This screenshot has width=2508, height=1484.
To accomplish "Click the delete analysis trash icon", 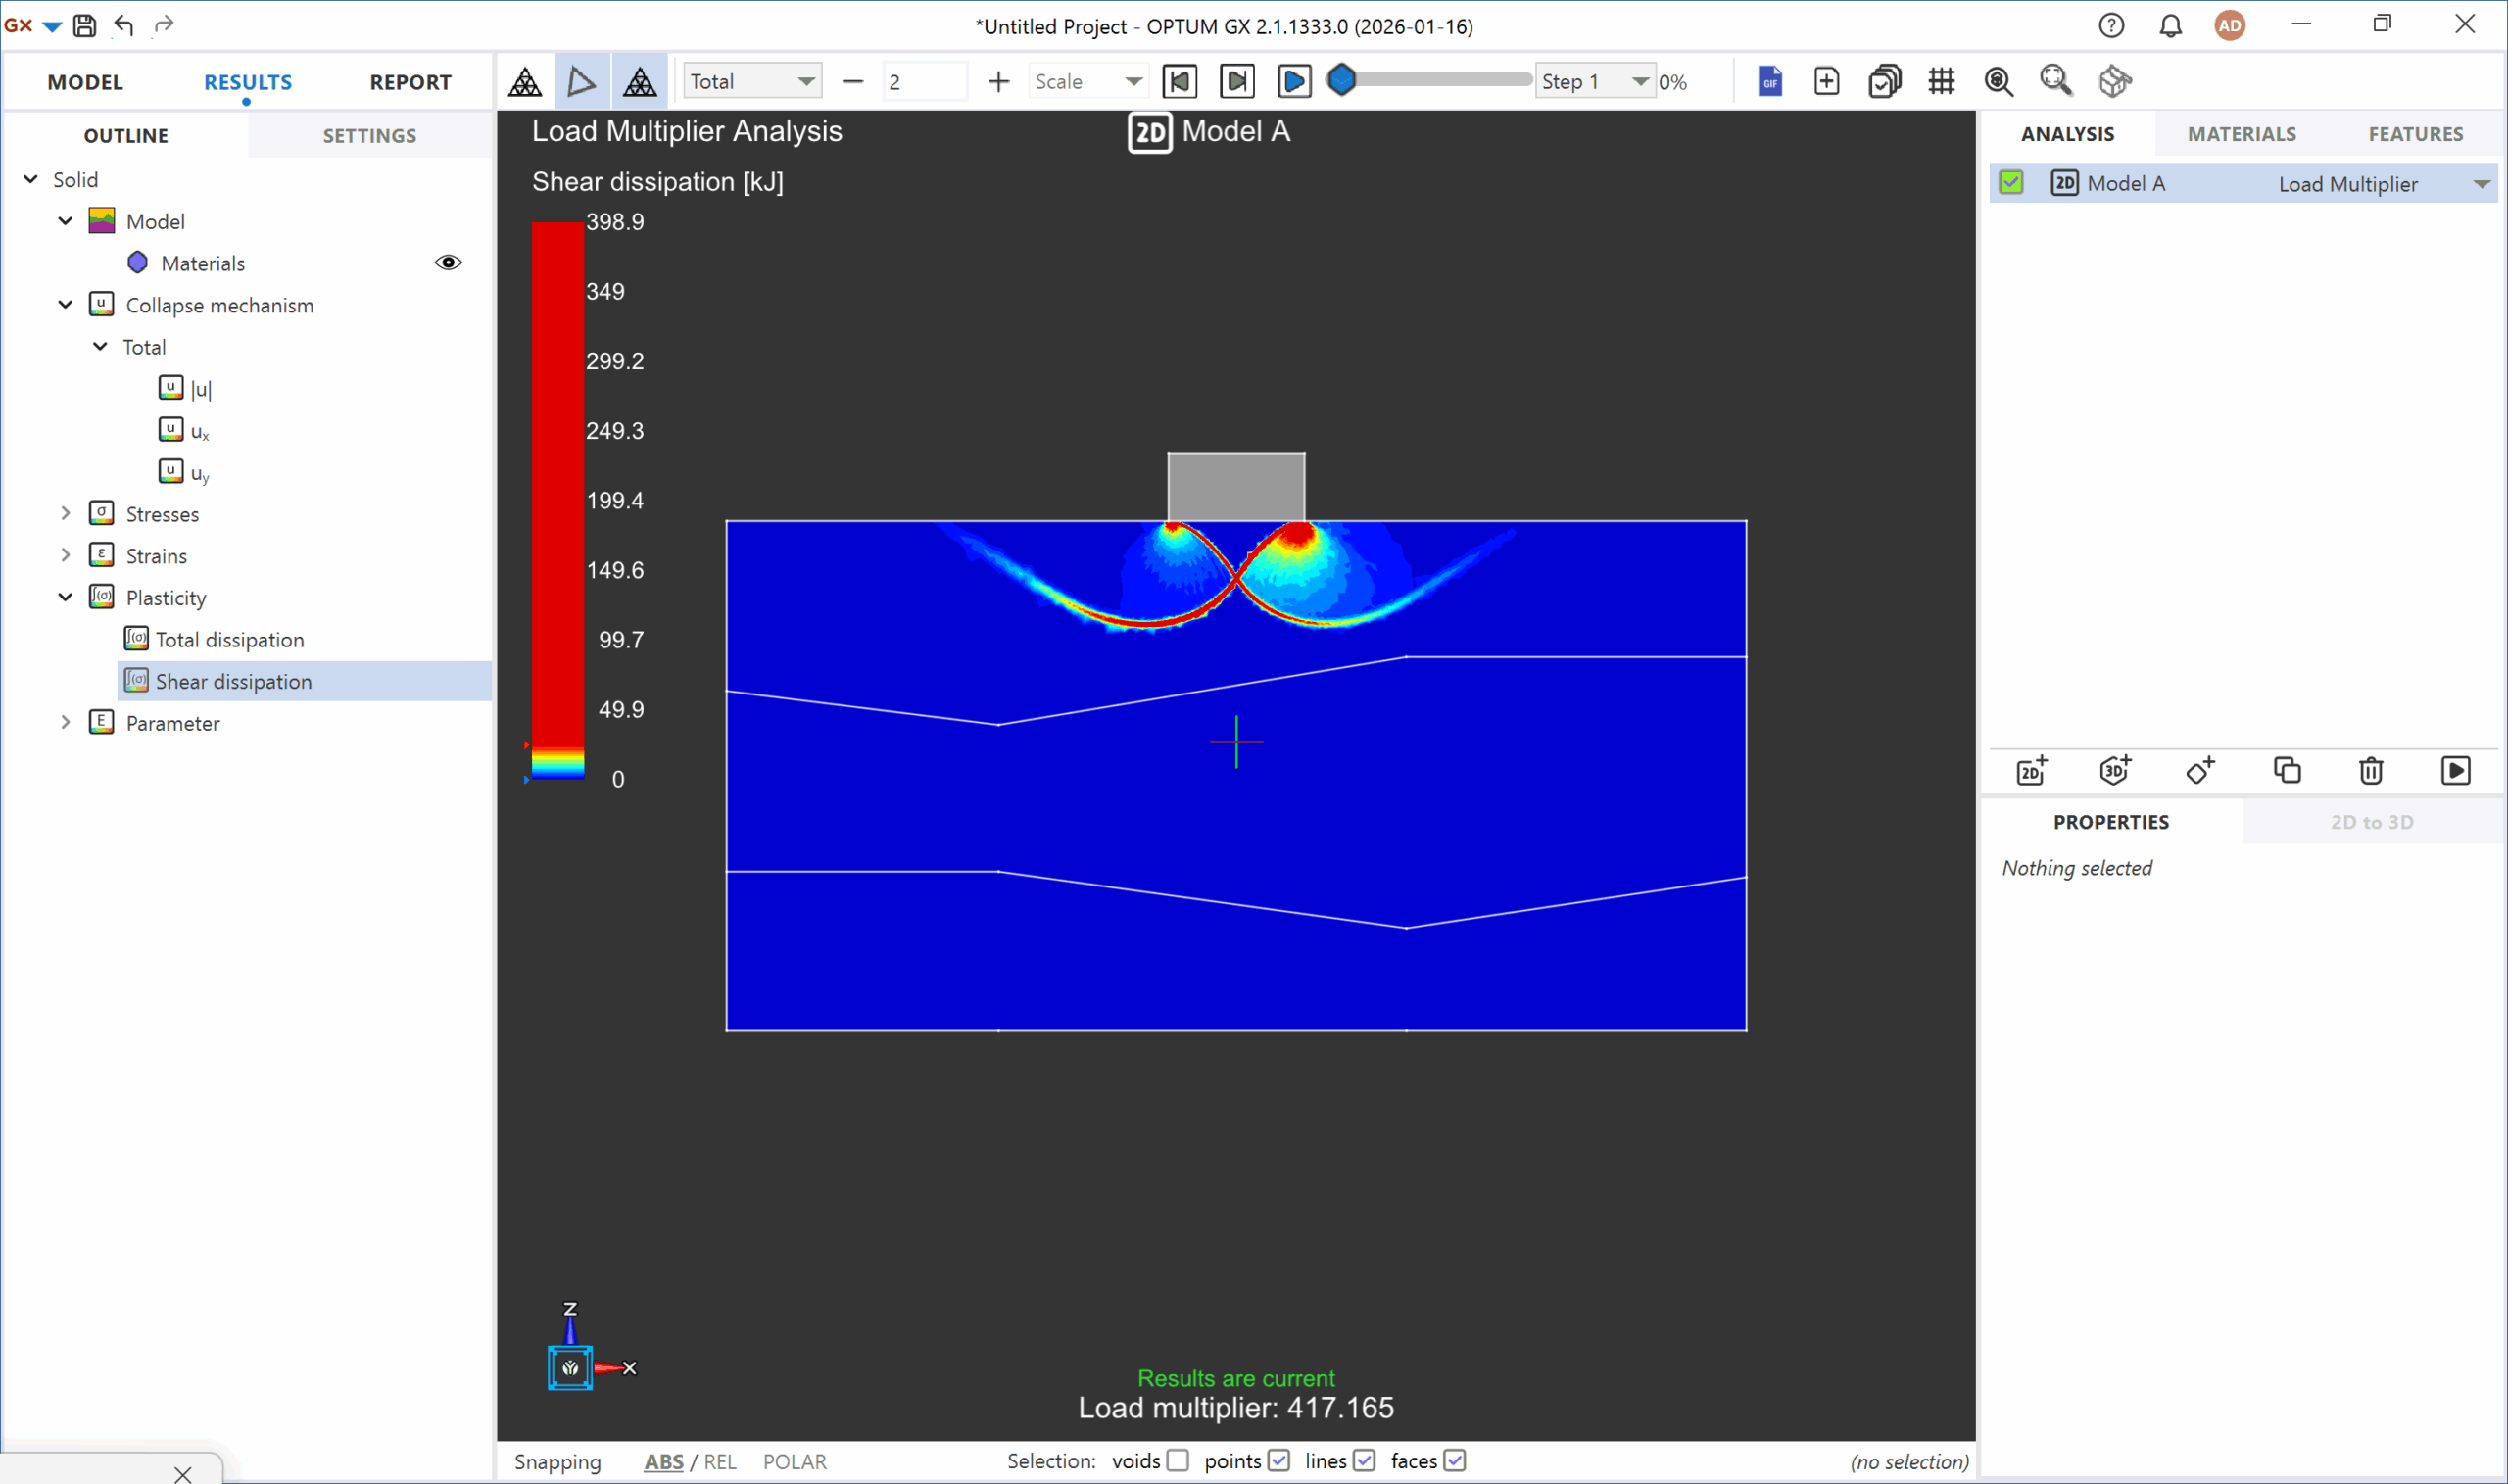I will click(x=2371, y=771).
